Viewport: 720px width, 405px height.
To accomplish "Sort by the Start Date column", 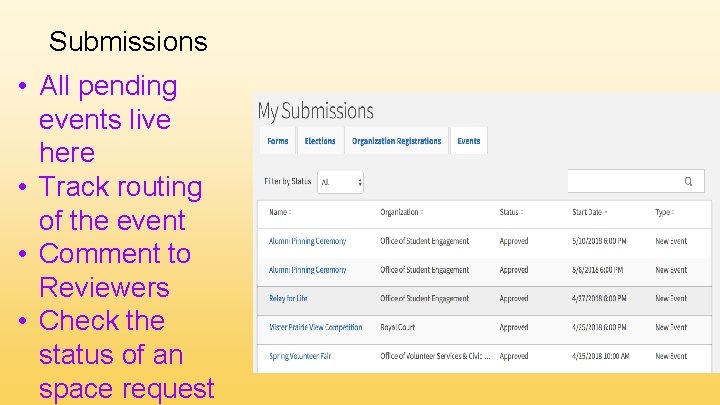I will coord(588,212).
